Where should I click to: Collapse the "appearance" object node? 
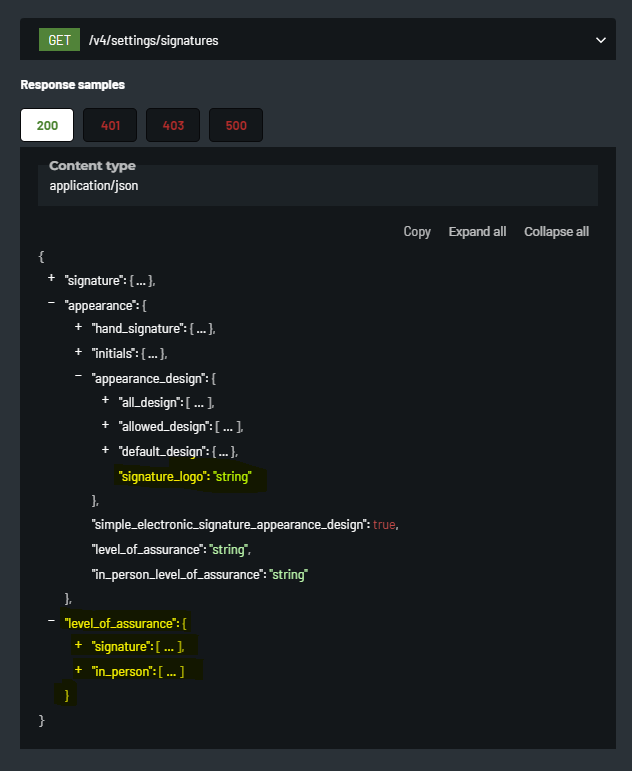point(51,303)
